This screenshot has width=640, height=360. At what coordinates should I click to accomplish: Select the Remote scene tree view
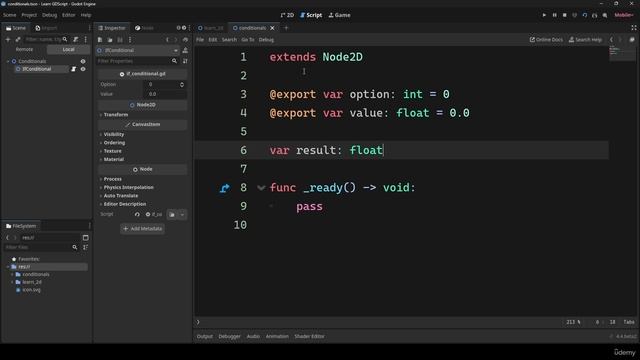24,49
